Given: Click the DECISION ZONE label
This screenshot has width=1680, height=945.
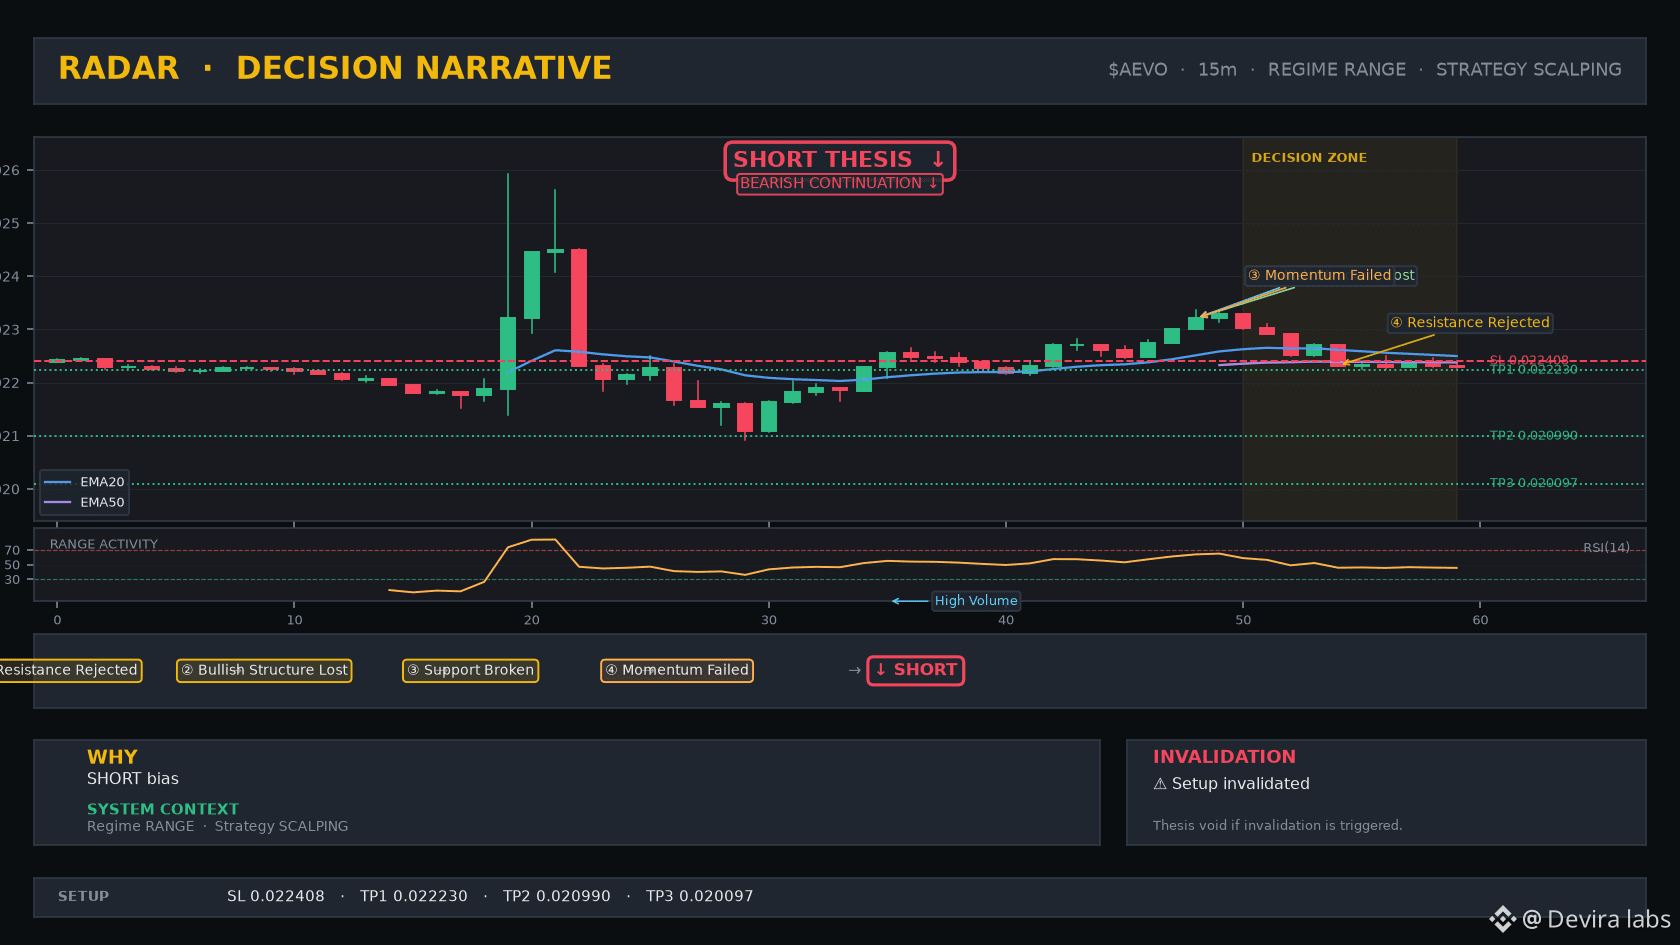Looking at the screenshot, I should click(x=1309, y=158).
